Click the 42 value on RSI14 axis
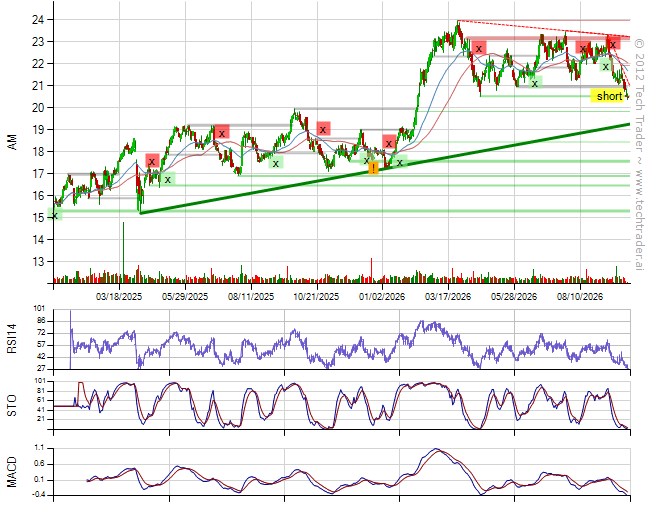This screenshot has height=514, width=657. click(41, 357)
